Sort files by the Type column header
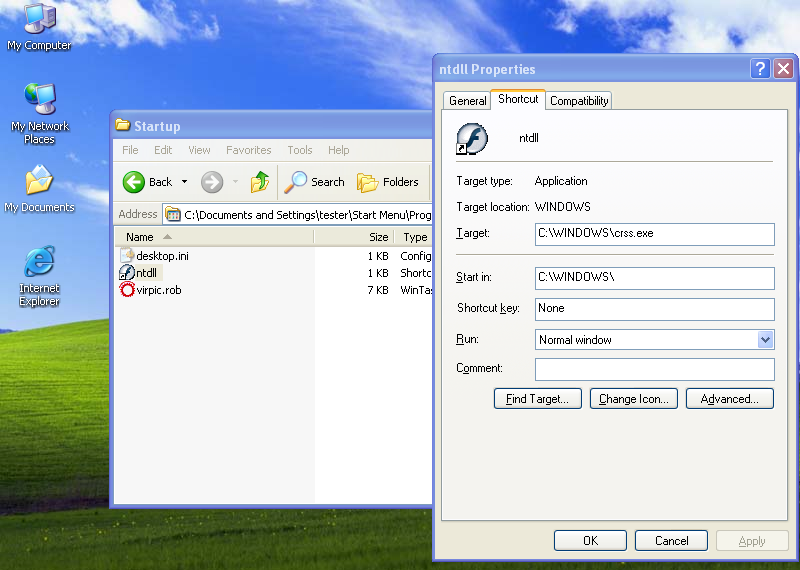 pyautogui.click(x=414, y=237)
